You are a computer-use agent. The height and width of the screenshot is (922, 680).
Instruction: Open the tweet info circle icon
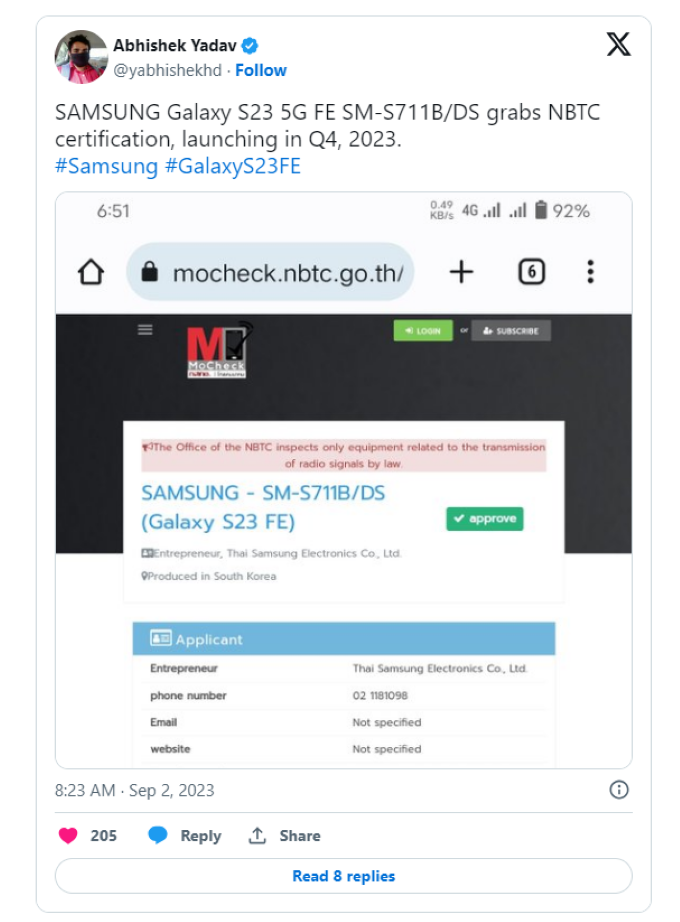(619, 790)
